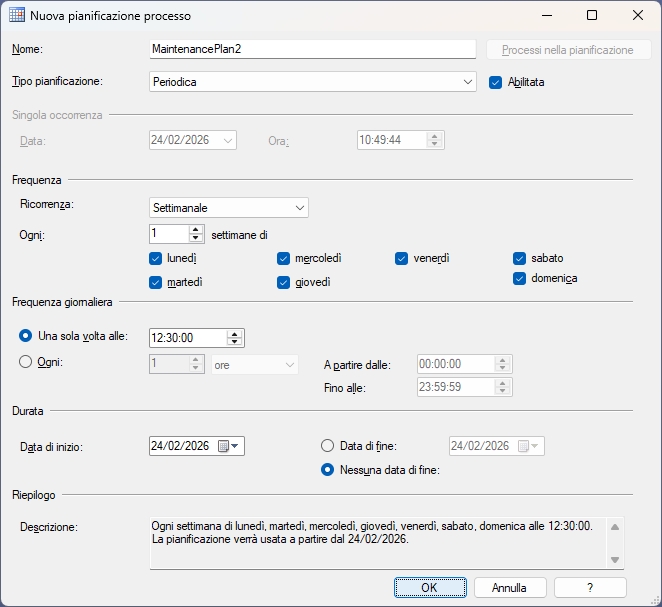This screenshot has height=607, width=662.
Task: Uncheck the mercoledì checkbox
Action: pos(285,258)
